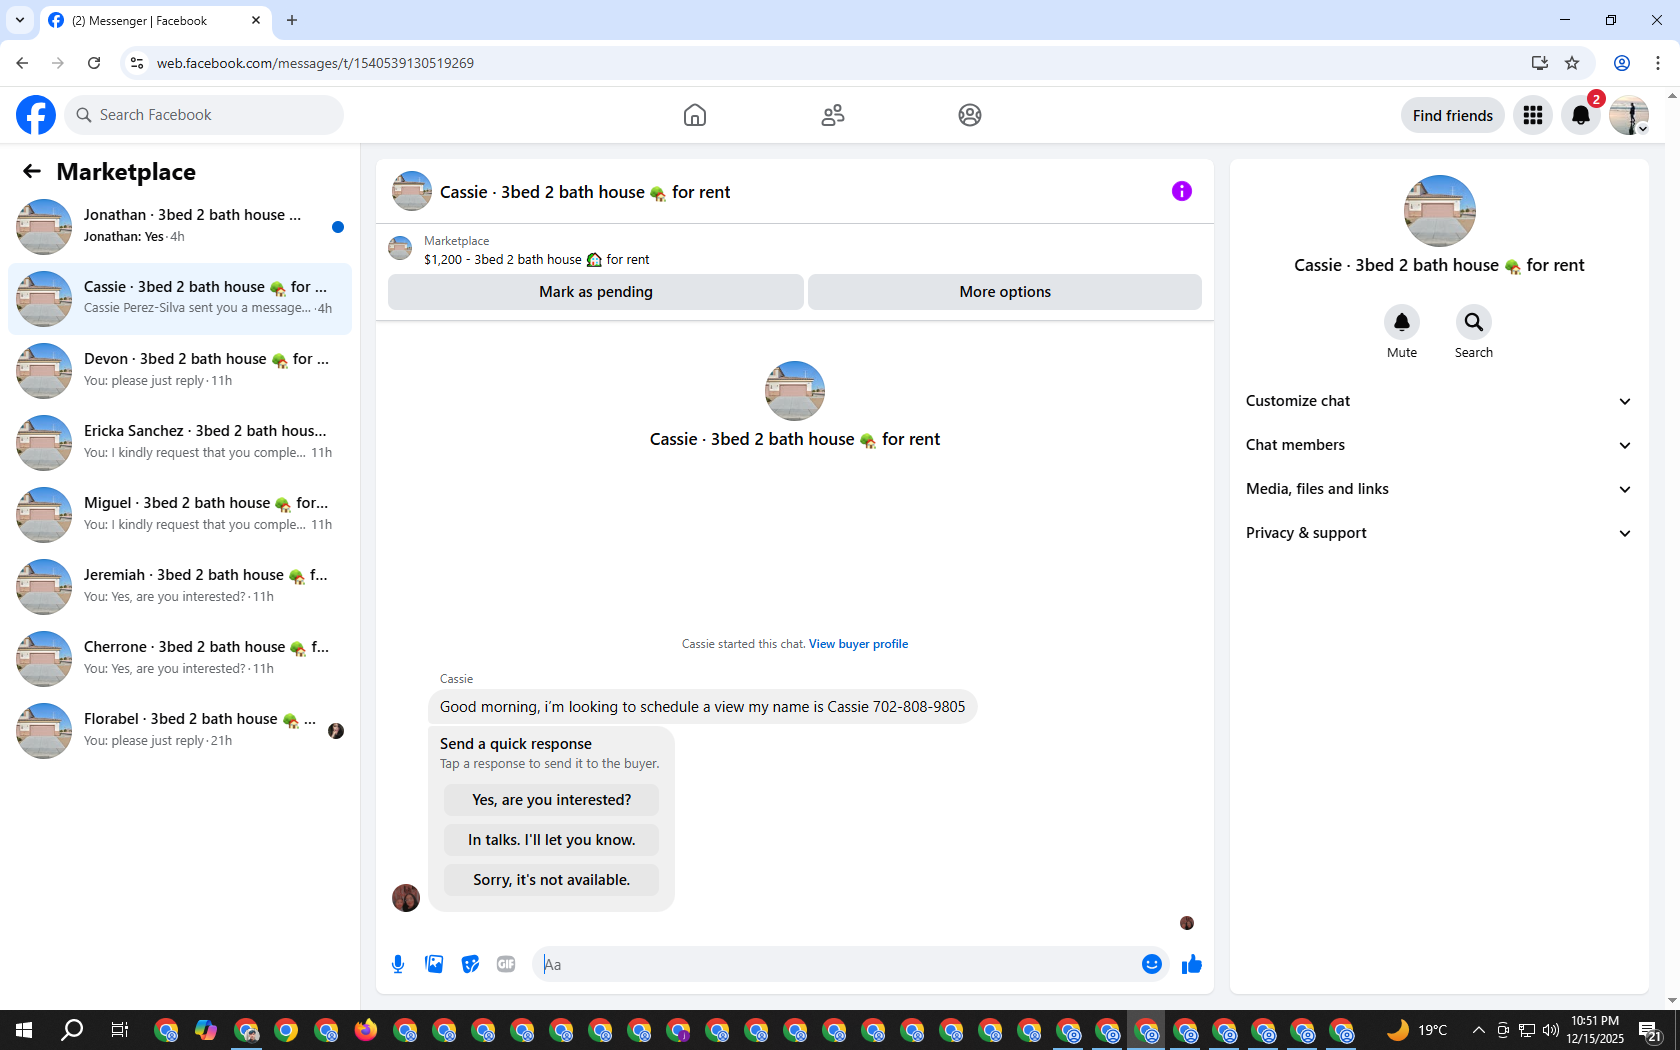Viewport: 1680px width, 1050px height.
Task: Open the Friends icon in top navigation
Action: tap(833, 115)
